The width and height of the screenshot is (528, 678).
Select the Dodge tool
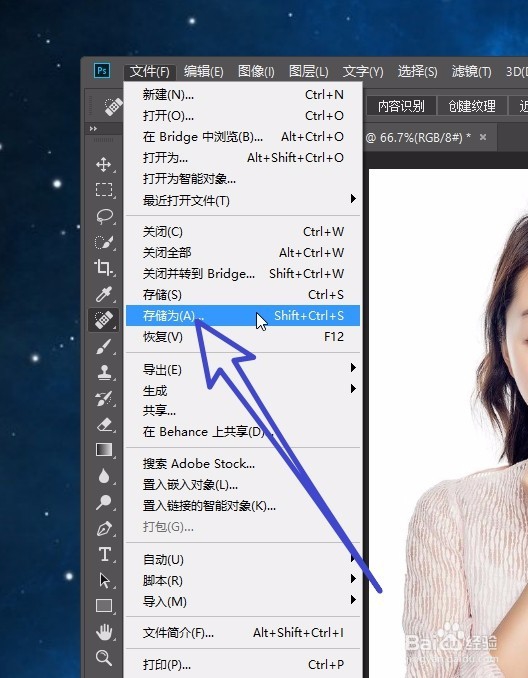click(x=103, y=502)
